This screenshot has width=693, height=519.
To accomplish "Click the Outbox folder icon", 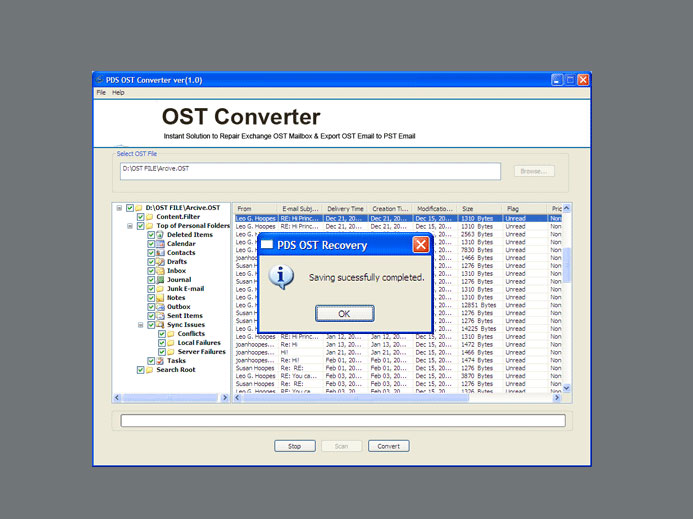I will coord(160,307).
